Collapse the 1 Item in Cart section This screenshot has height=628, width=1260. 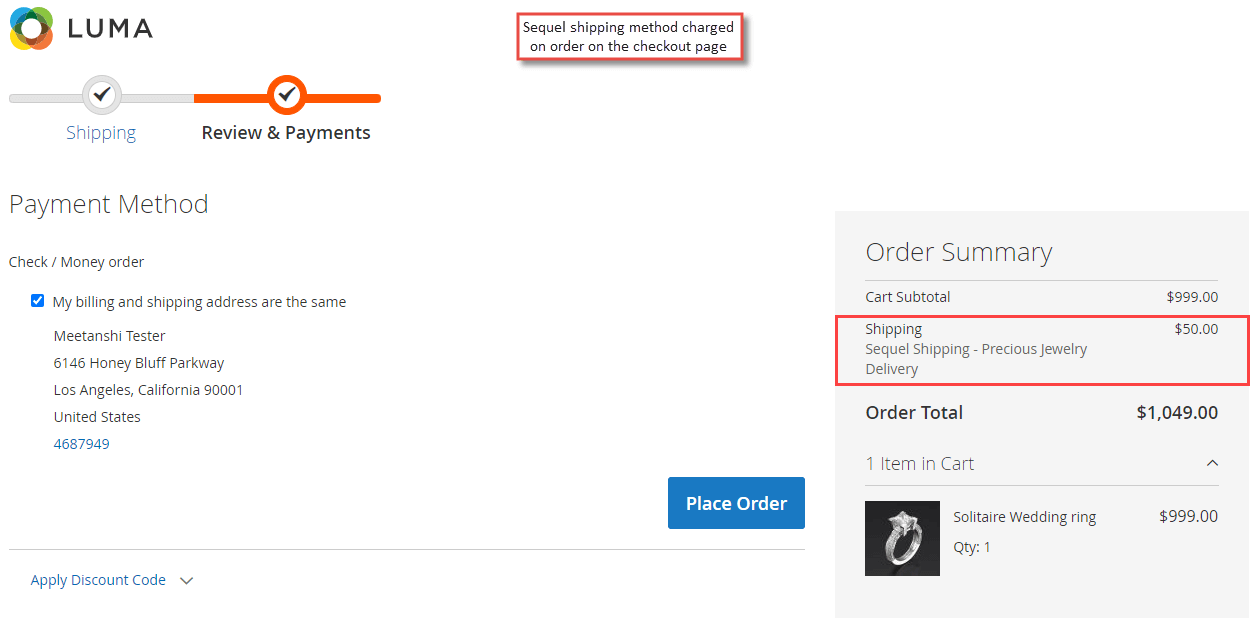[x=1212, y=463]
